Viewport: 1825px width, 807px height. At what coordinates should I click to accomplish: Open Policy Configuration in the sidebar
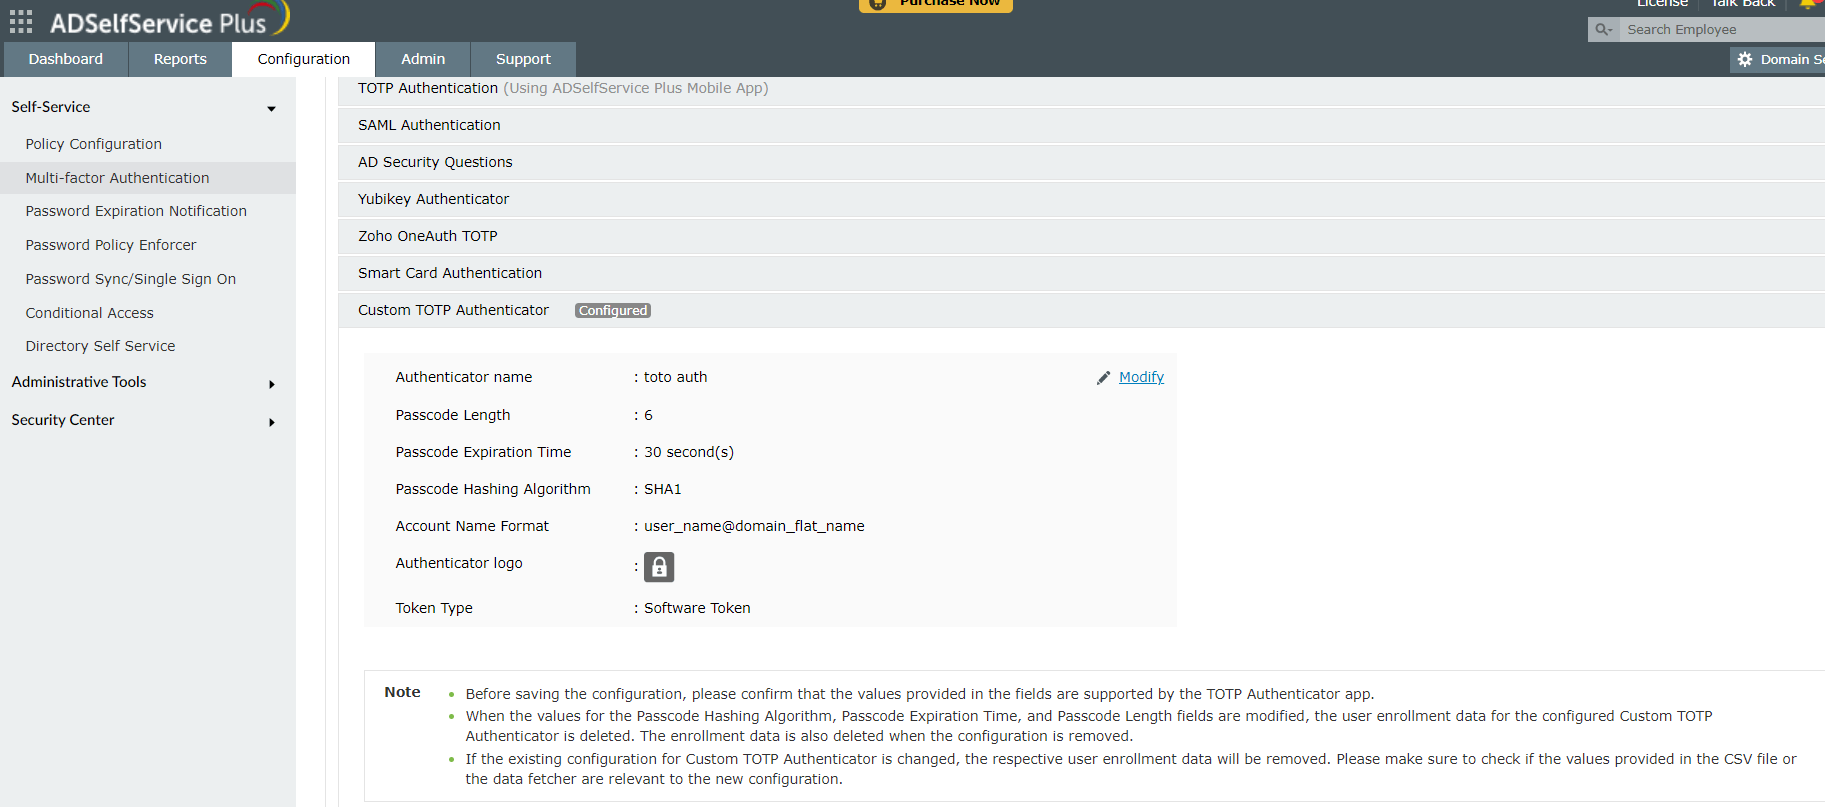(94, 144)
